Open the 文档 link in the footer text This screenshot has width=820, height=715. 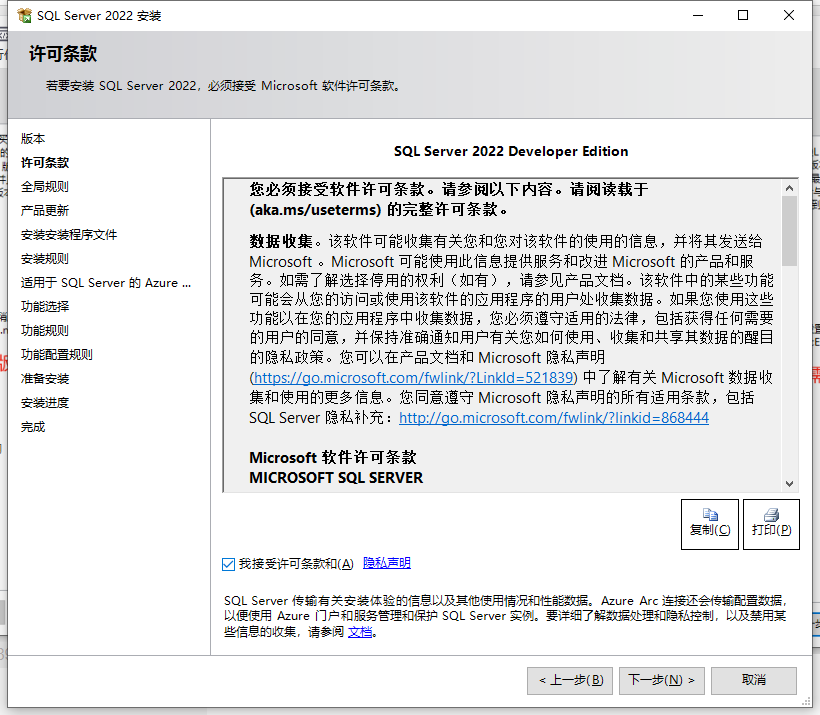(360, 632)
